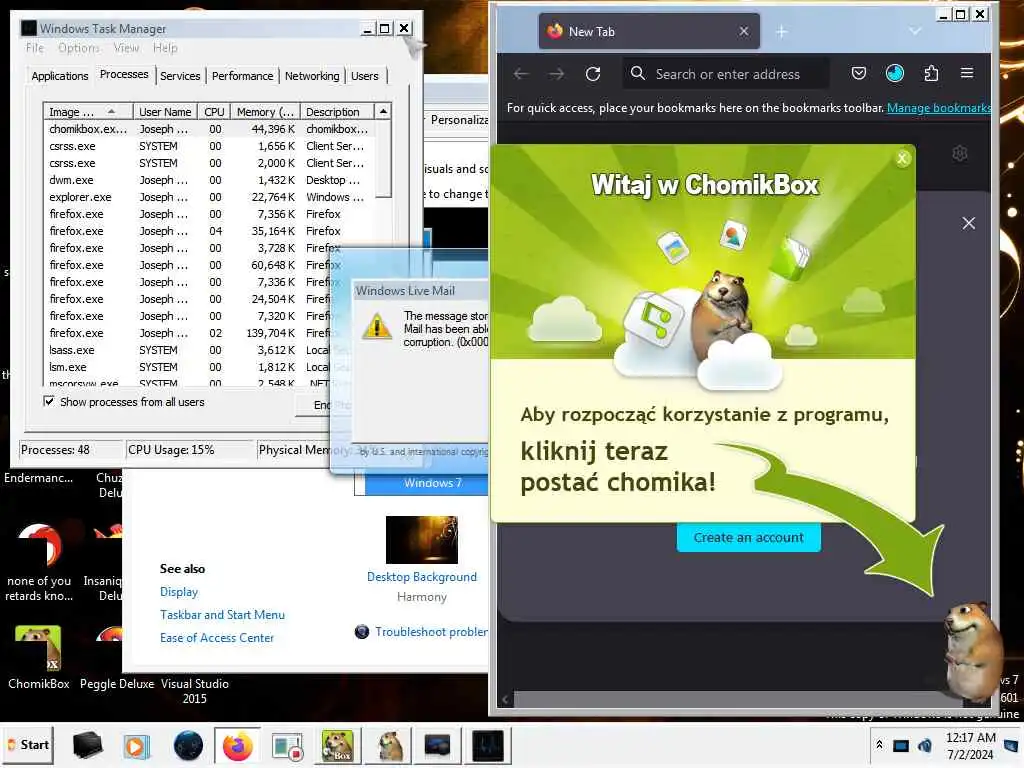Open a new Firefox tab with plus

[782, 31]
